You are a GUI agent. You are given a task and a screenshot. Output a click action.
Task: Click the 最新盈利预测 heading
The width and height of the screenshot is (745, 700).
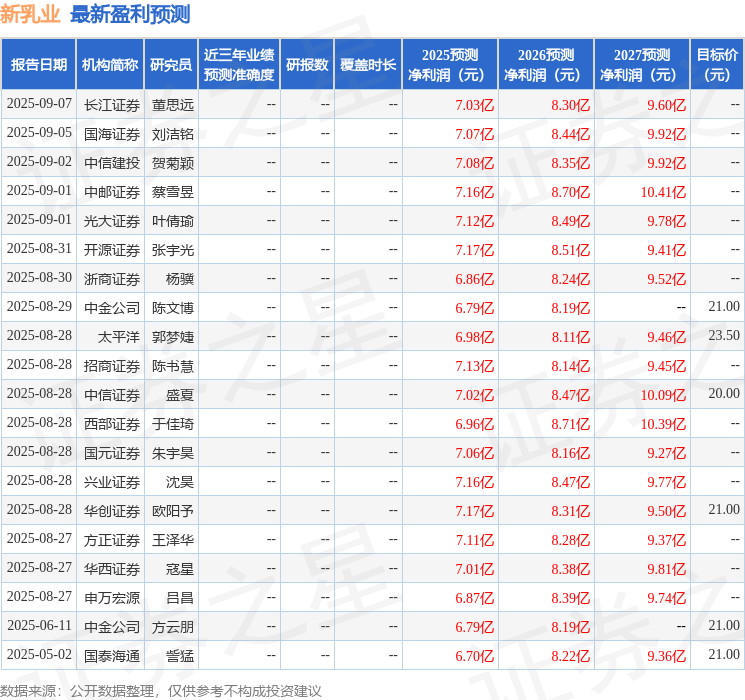coord(130,14)
